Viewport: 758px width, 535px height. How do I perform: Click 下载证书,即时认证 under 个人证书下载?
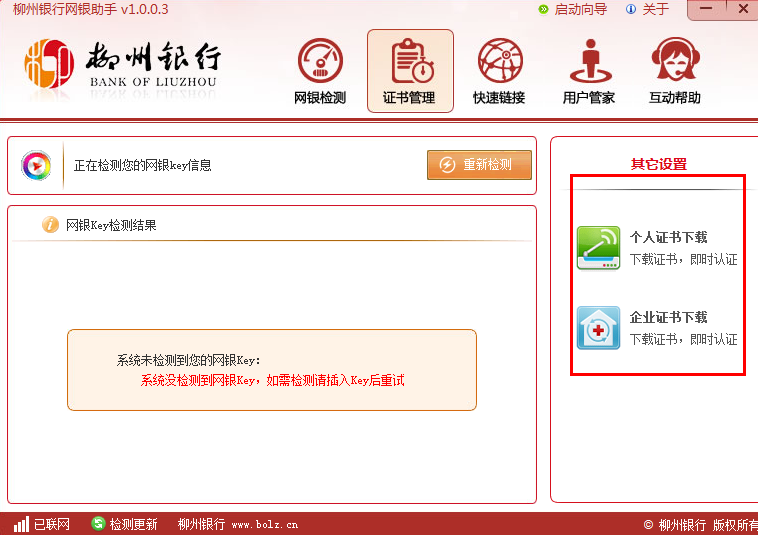point(684,260)
